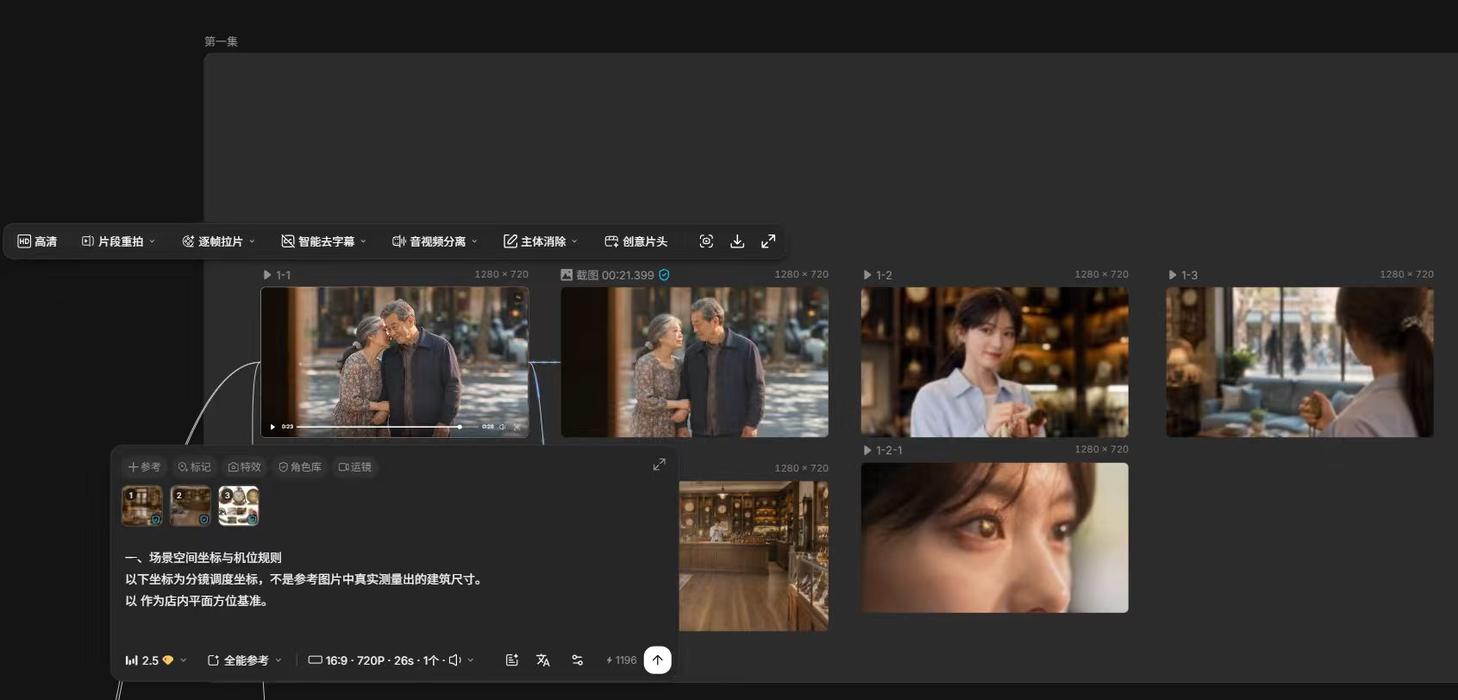
Task: Click the frame capture icon in toolbar
Action: [706, 242]
